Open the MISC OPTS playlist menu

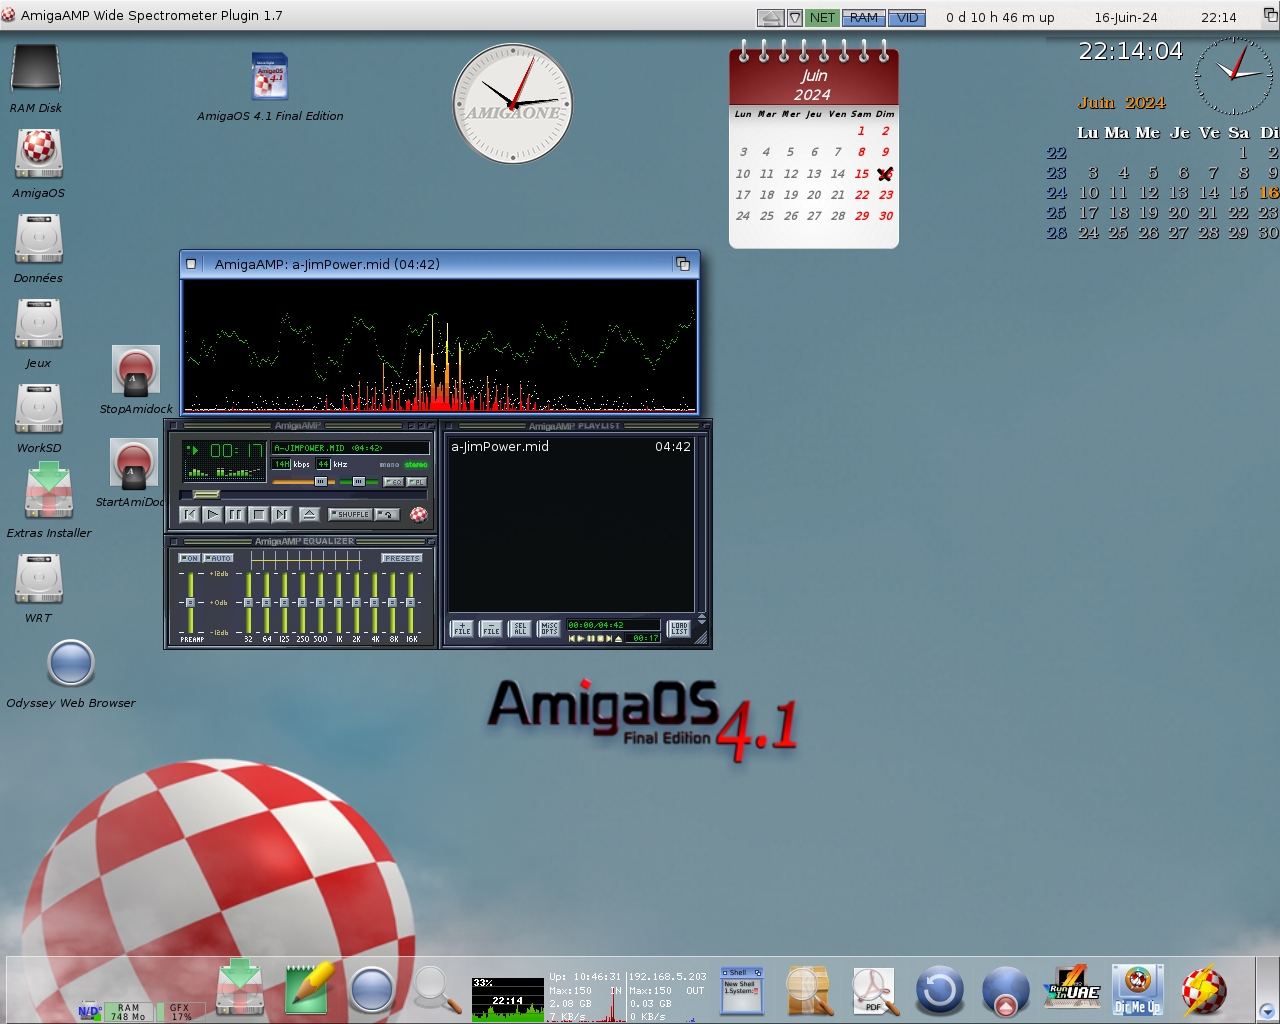[549, 629]
